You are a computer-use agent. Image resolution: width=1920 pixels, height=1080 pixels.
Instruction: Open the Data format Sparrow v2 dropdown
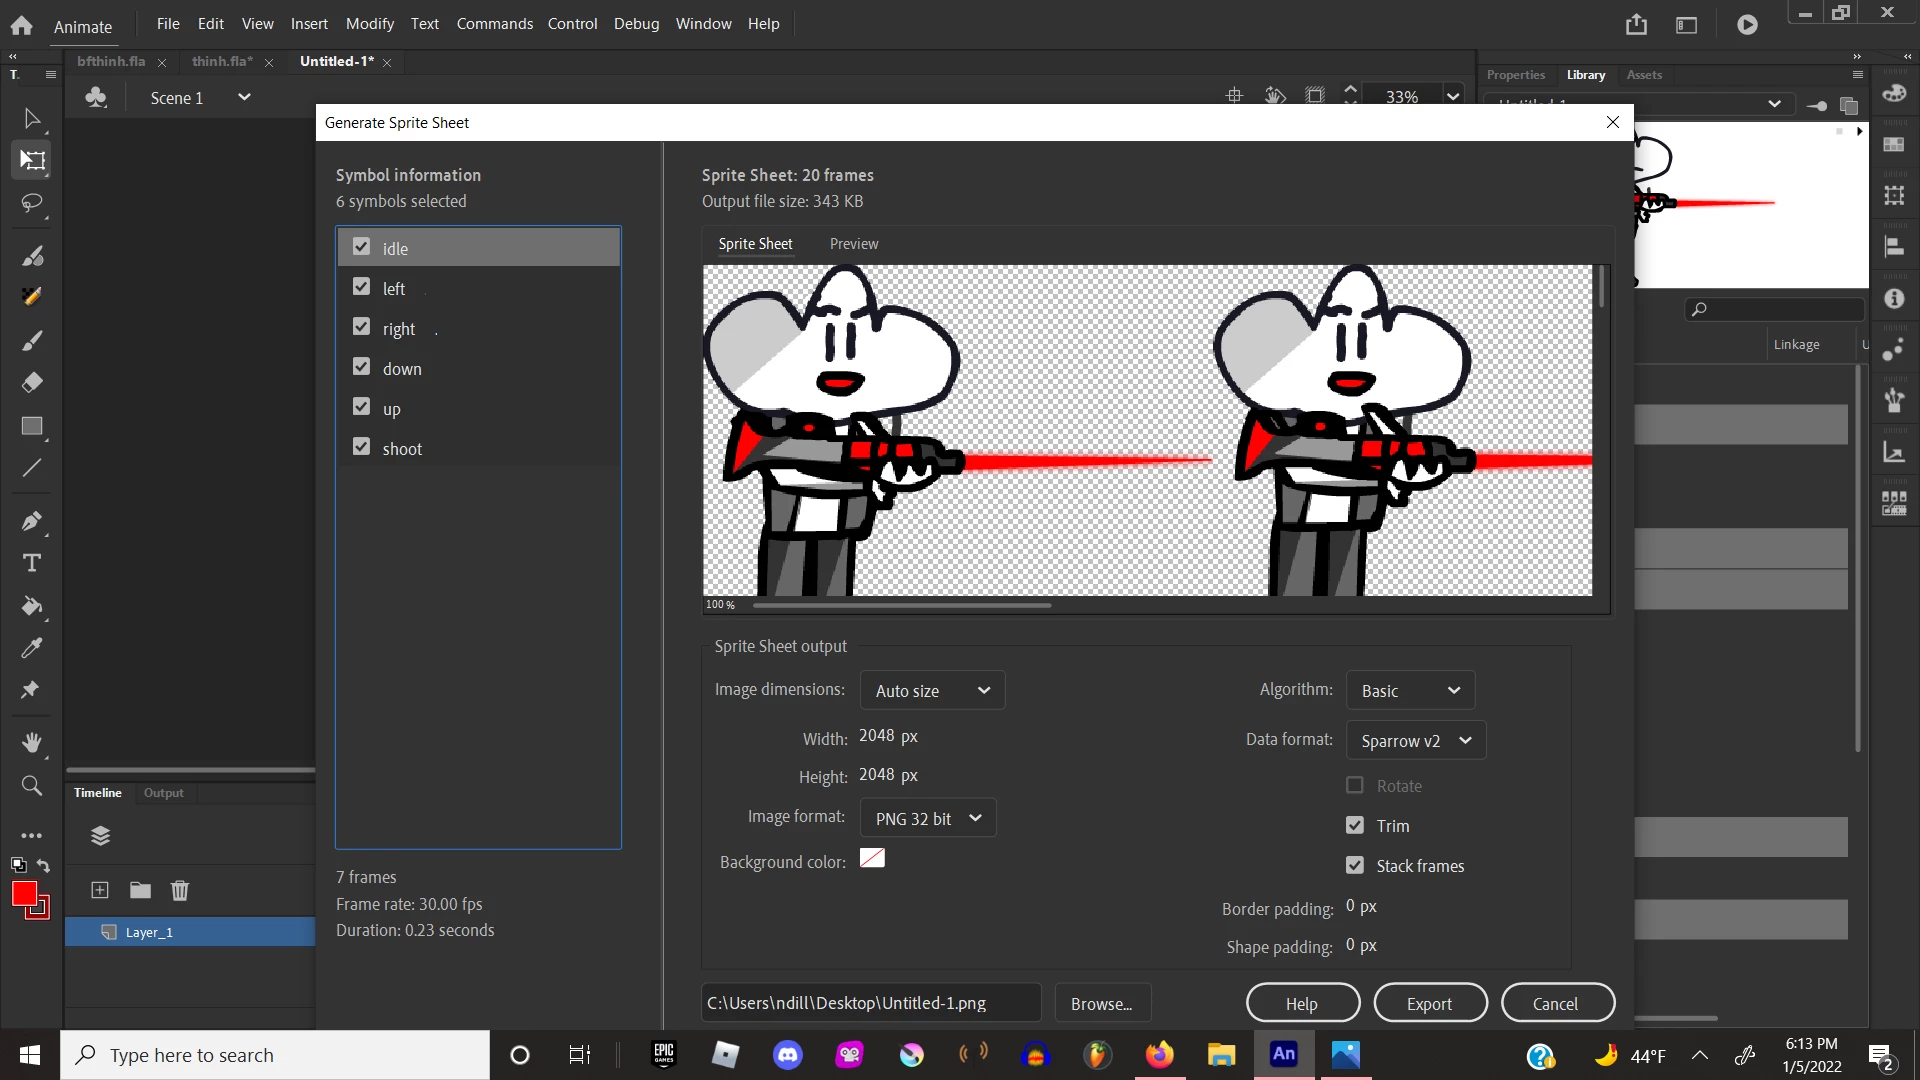click(1416, 741)
